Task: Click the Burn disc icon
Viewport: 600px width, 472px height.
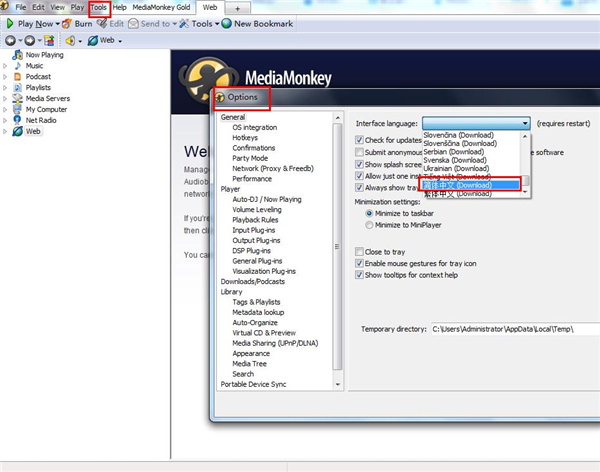Action: (x=67, y=24)
